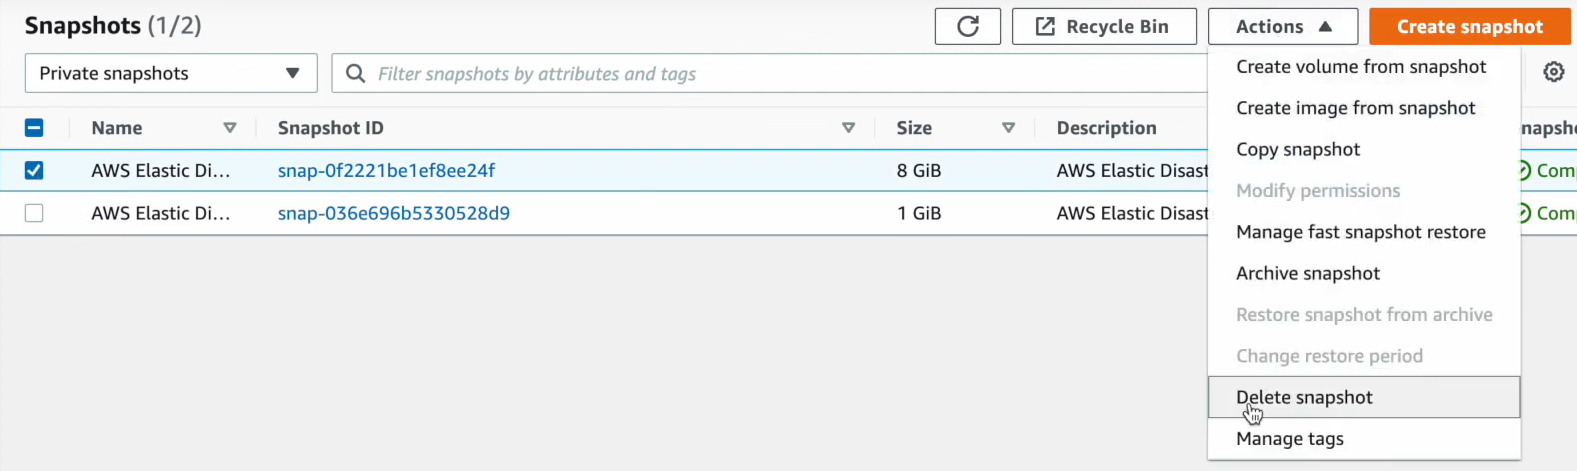Focus the Filter snapshots search field
The height and width of the screenshot is (471, 1577).
[780, 73]
